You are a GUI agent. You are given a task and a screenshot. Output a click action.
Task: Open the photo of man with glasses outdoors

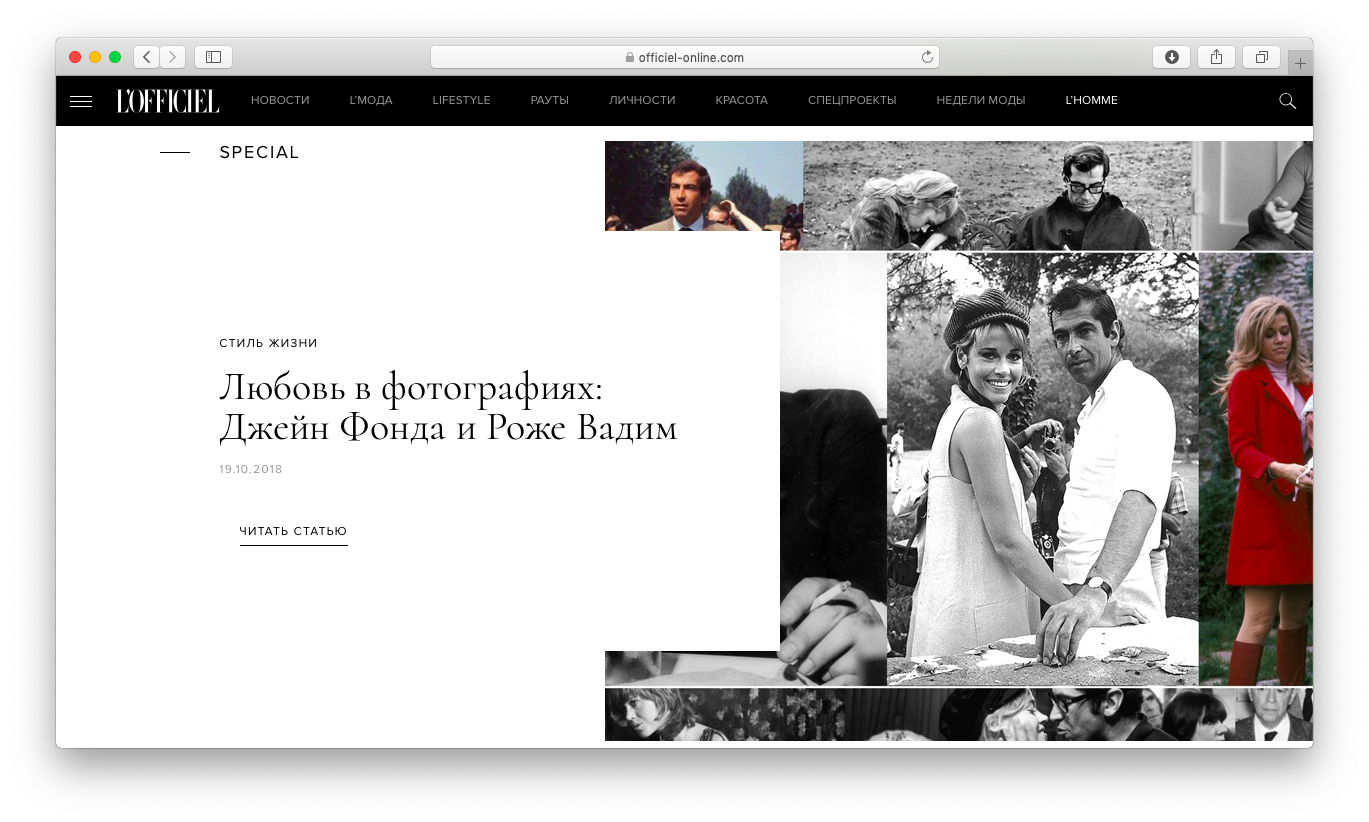point(997,195)
